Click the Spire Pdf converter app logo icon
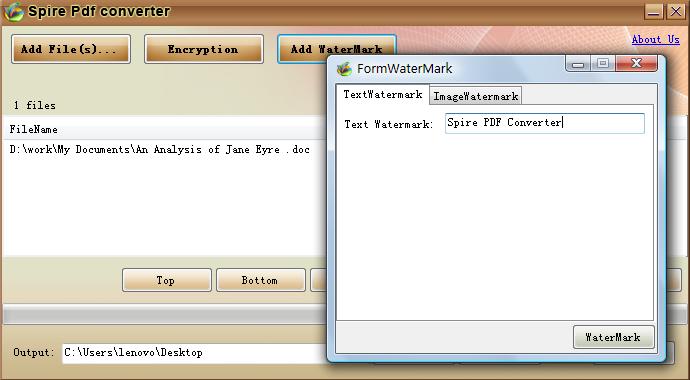The height and width of the screenshot is (380, 690). coord(13,11)
